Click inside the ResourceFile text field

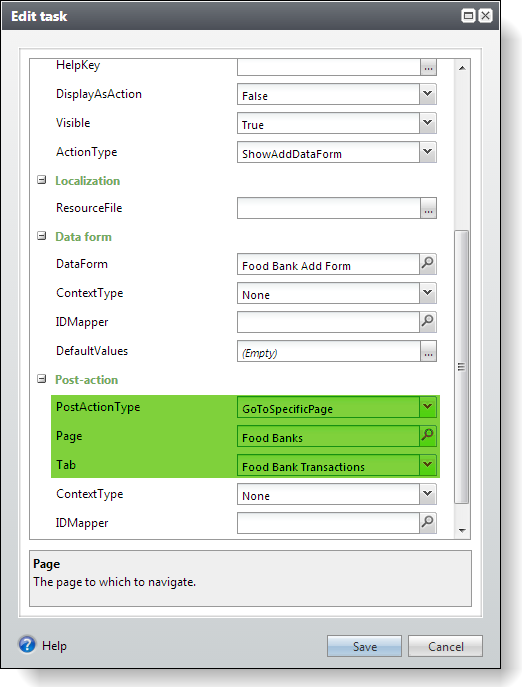[x=329, y=208]
